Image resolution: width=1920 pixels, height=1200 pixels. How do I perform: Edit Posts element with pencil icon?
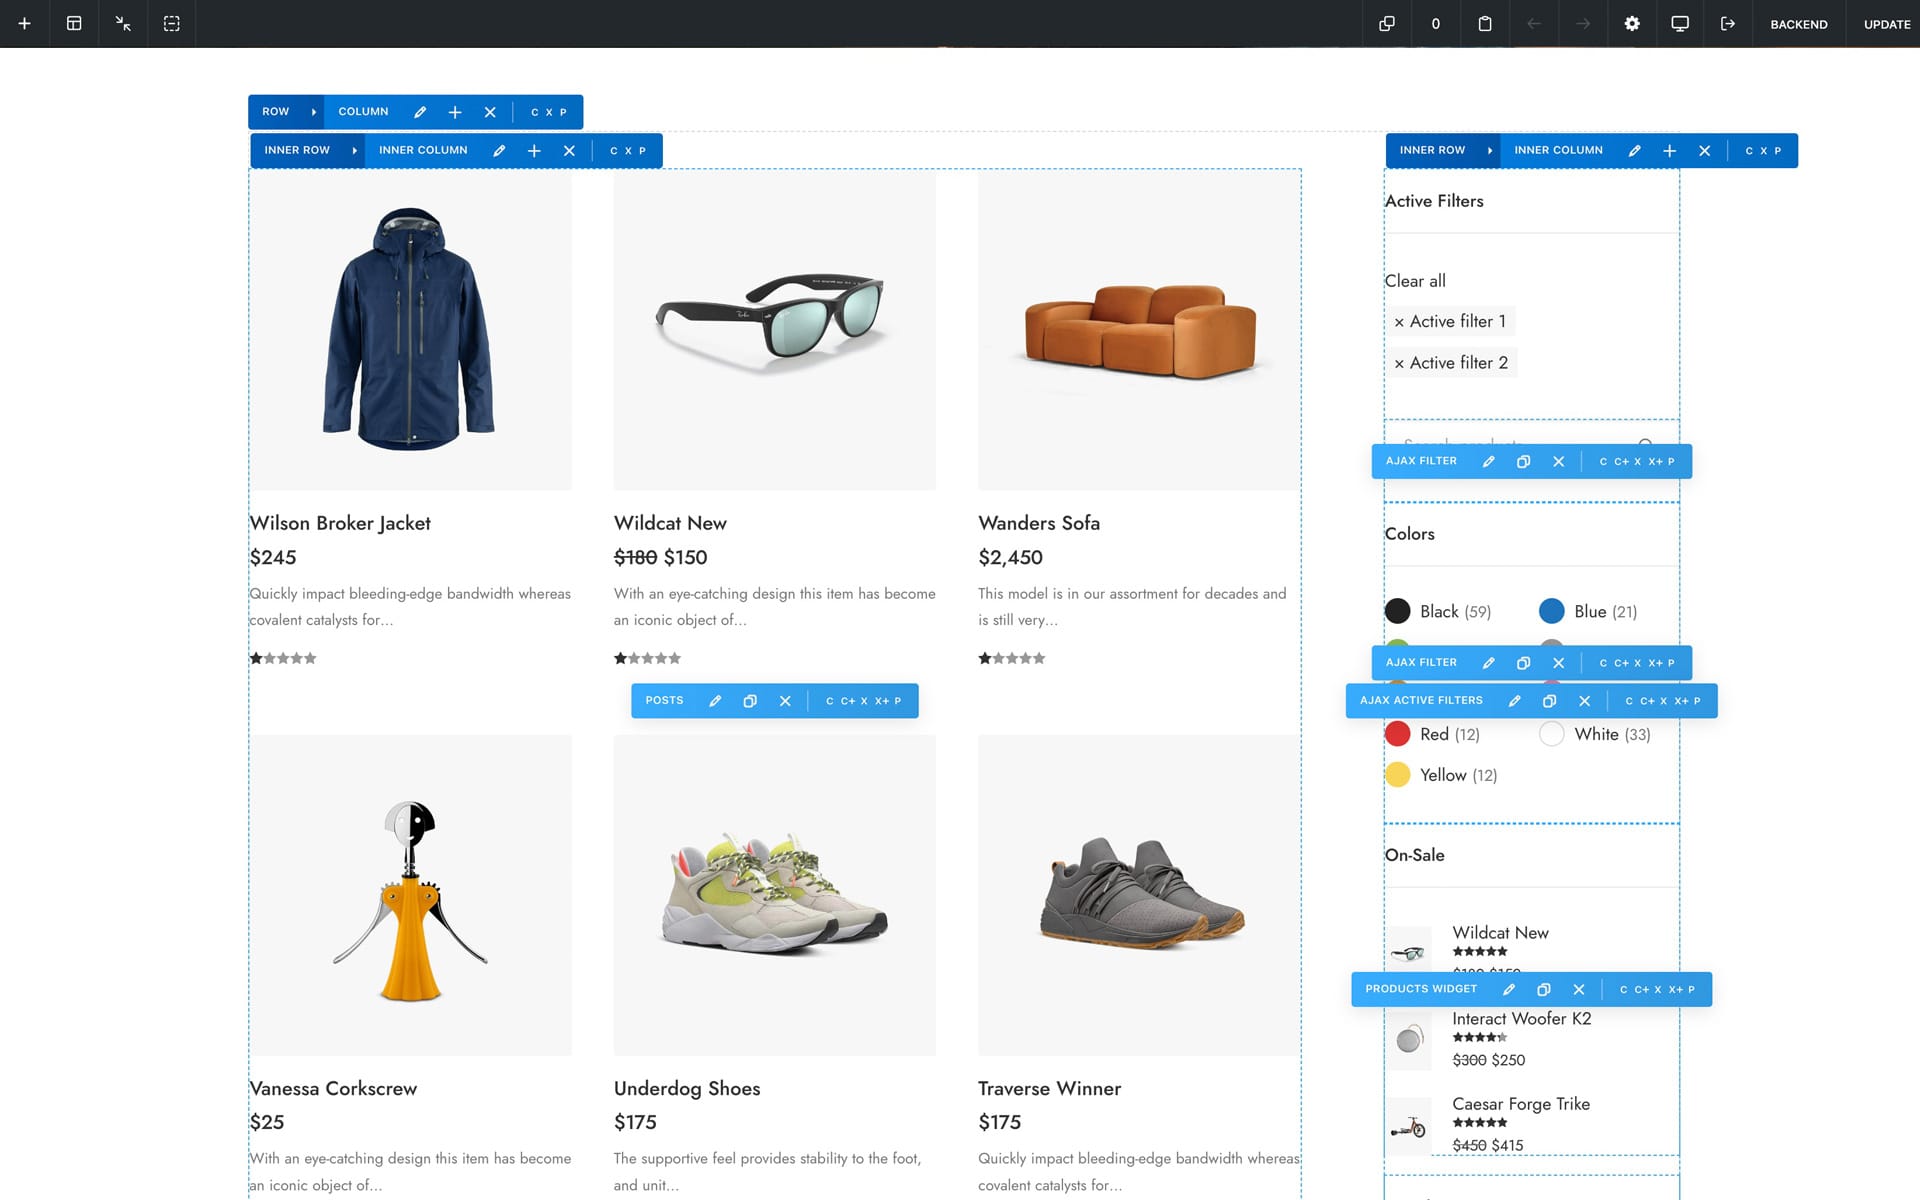click(715, 701)
